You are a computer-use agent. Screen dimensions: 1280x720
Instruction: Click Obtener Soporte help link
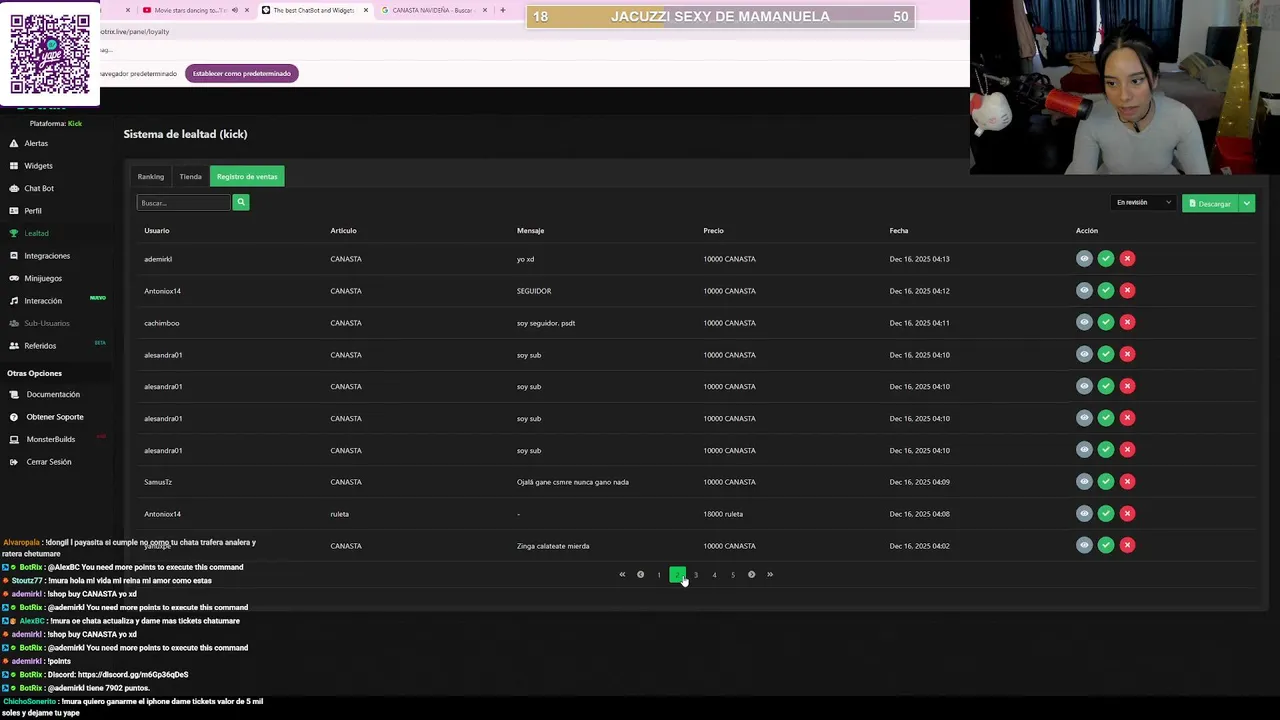coord(55,417)
